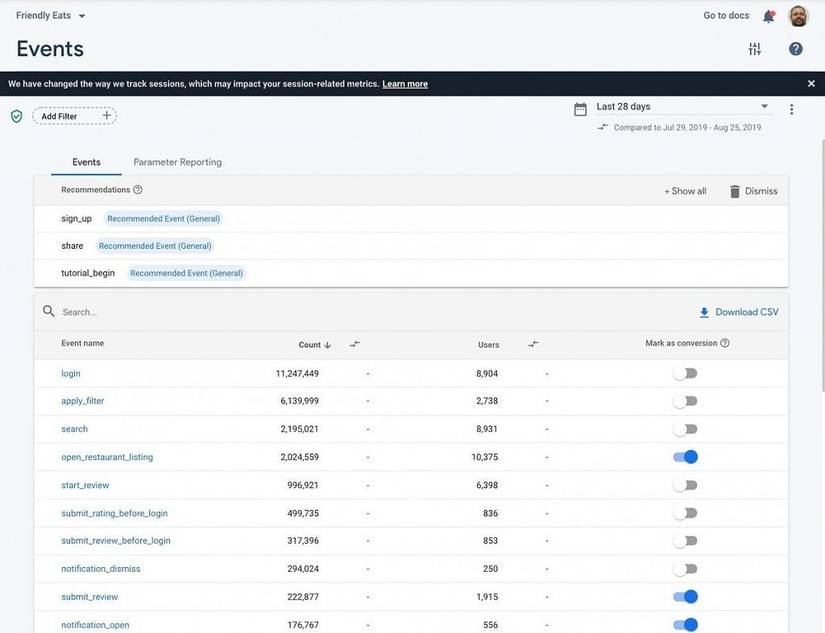Image resolution: width=825 pixels, height=633 pixels.
Task: Click the info icon next to Recommendations
Action: [x=136, y=189]
